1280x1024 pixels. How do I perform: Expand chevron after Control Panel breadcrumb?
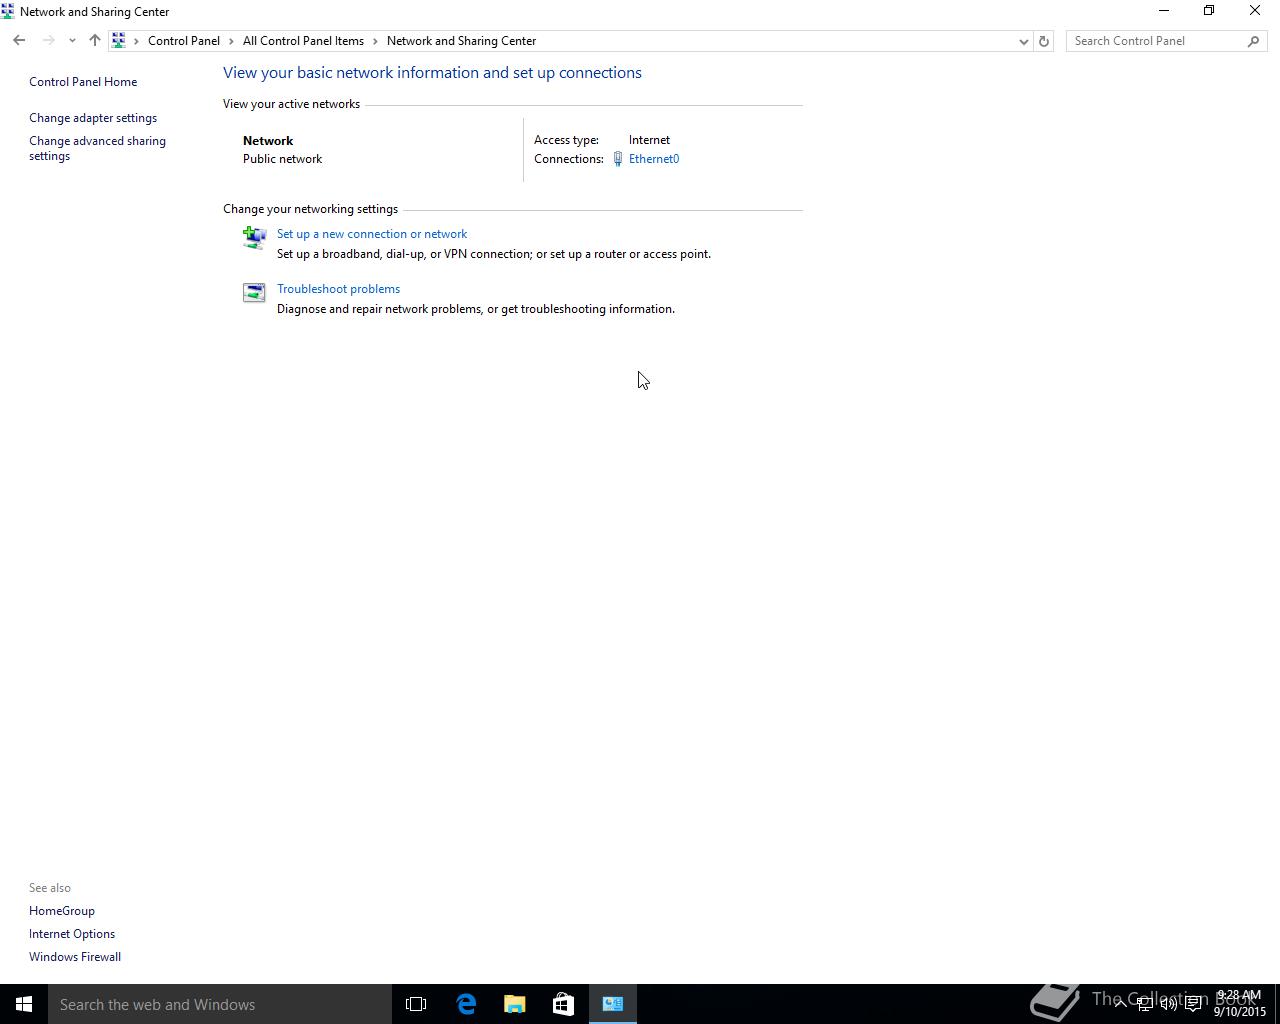coord(231,41)
